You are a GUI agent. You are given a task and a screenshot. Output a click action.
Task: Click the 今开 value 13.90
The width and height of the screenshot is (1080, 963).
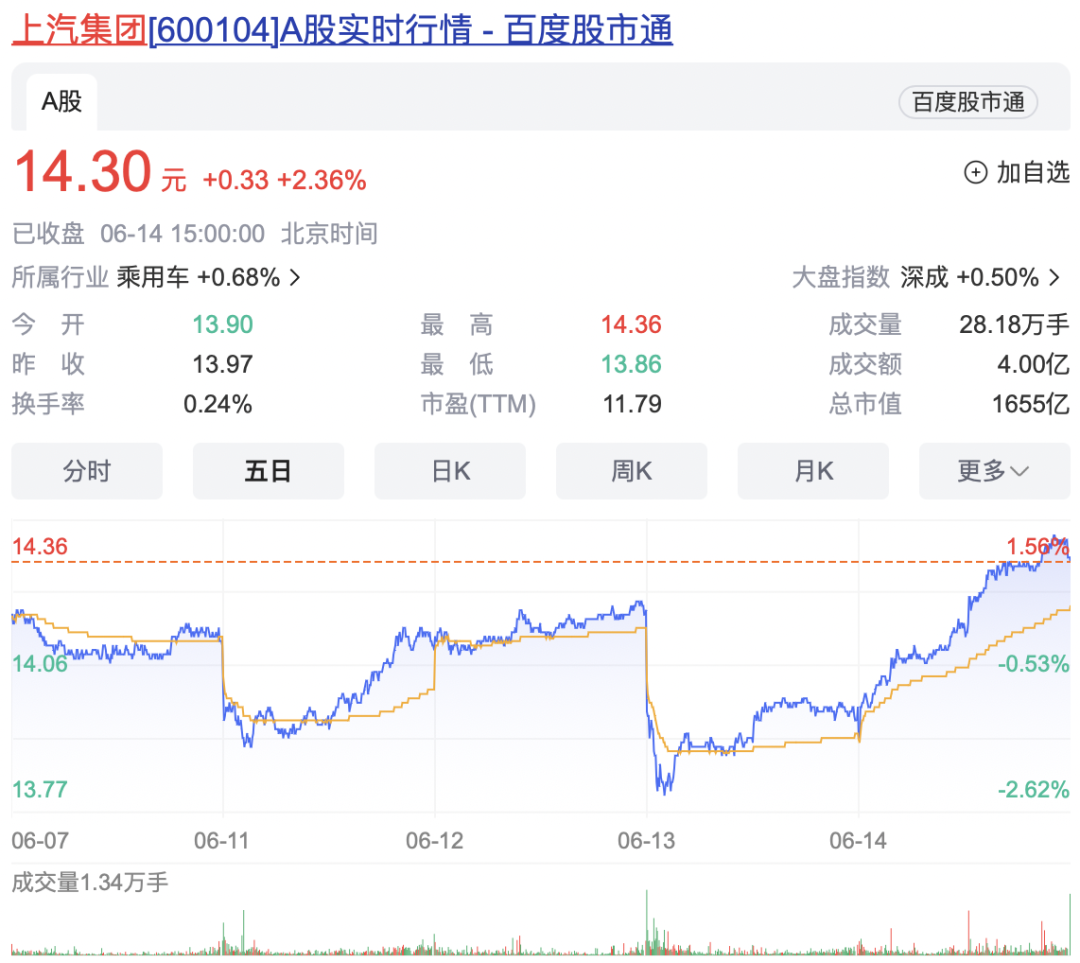click(x=222, y=324)
